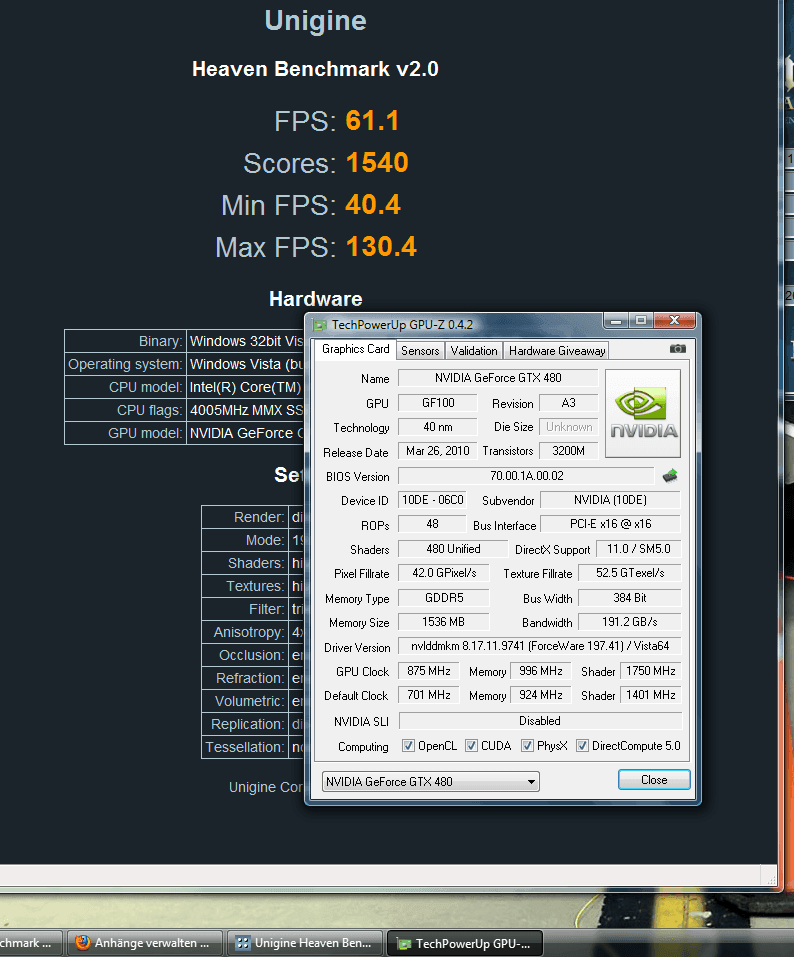Toggle the PhysX checkbox
Viewport: 794px width, 957px height.
(527, 746)
